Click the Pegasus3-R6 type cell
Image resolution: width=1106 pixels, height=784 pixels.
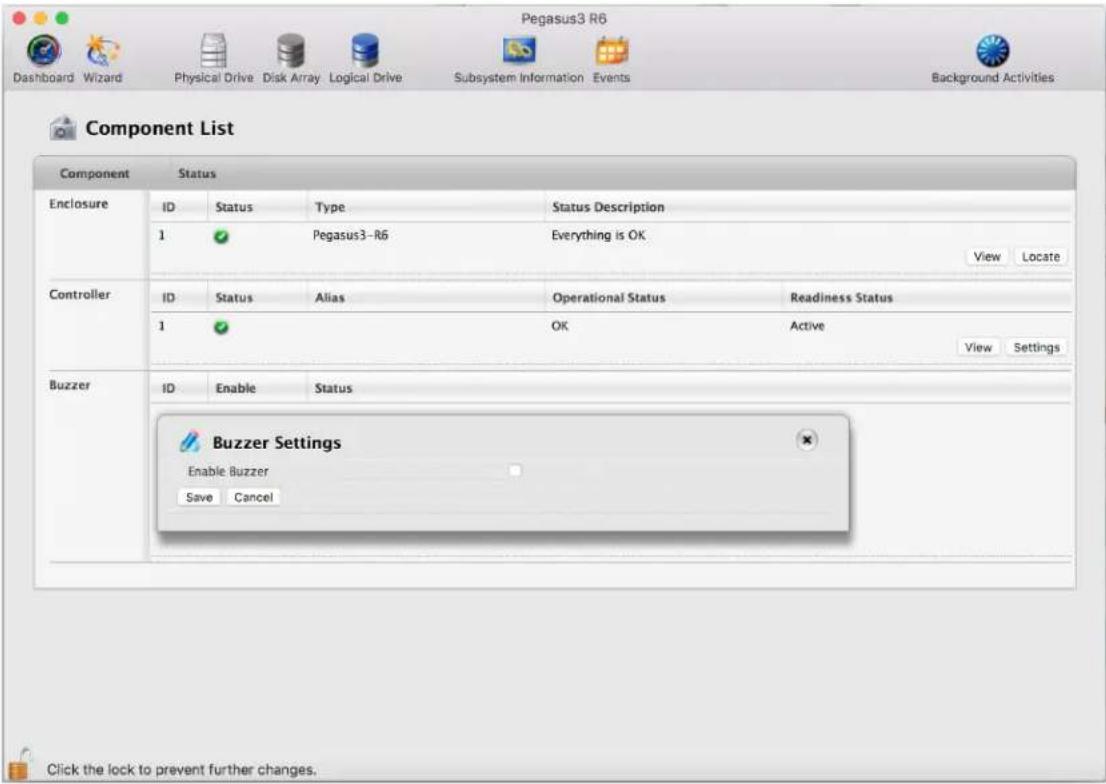coord(351,235)
